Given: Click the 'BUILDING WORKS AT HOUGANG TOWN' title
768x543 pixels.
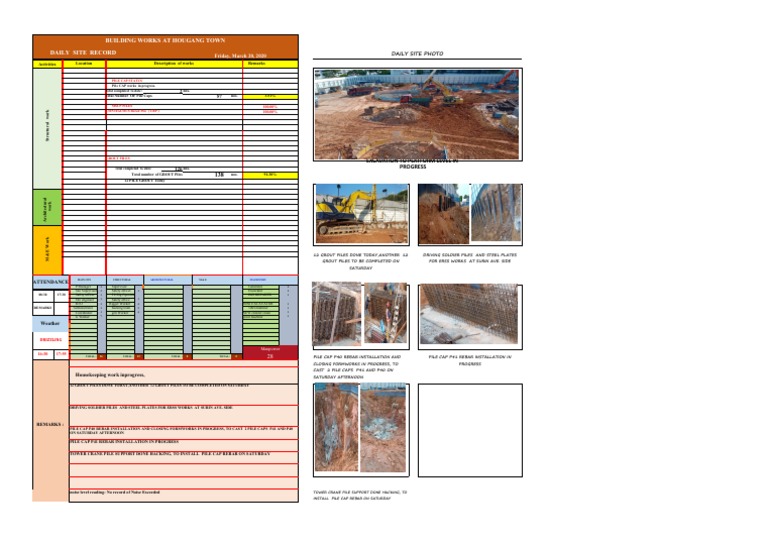Looking at the screenshot, I should [x=165, y=40].
